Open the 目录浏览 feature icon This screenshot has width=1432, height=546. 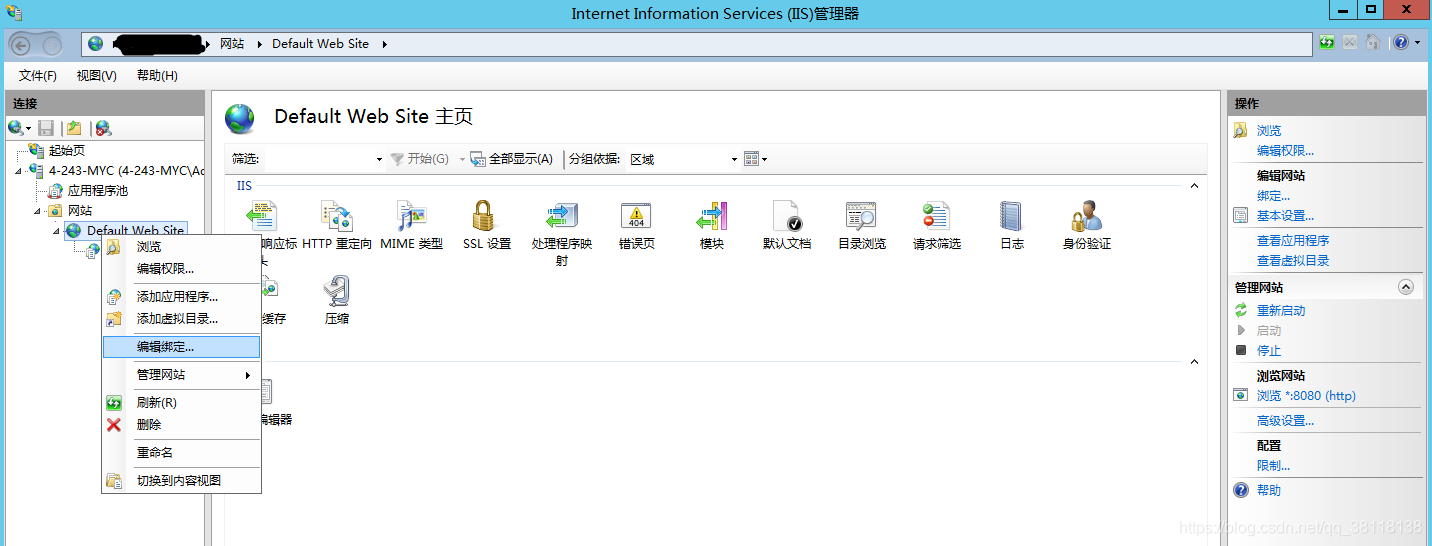coord(861,216)
